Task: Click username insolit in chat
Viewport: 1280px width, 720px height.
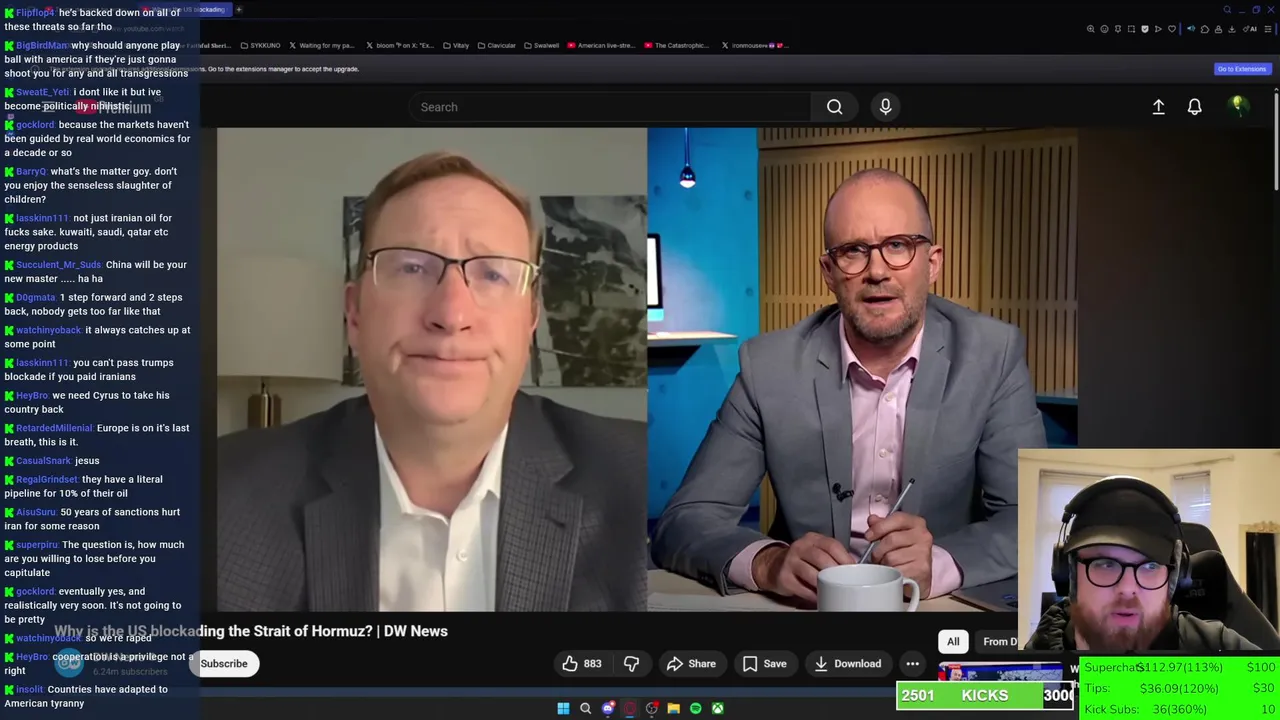Action: click(x=30, y=689)
